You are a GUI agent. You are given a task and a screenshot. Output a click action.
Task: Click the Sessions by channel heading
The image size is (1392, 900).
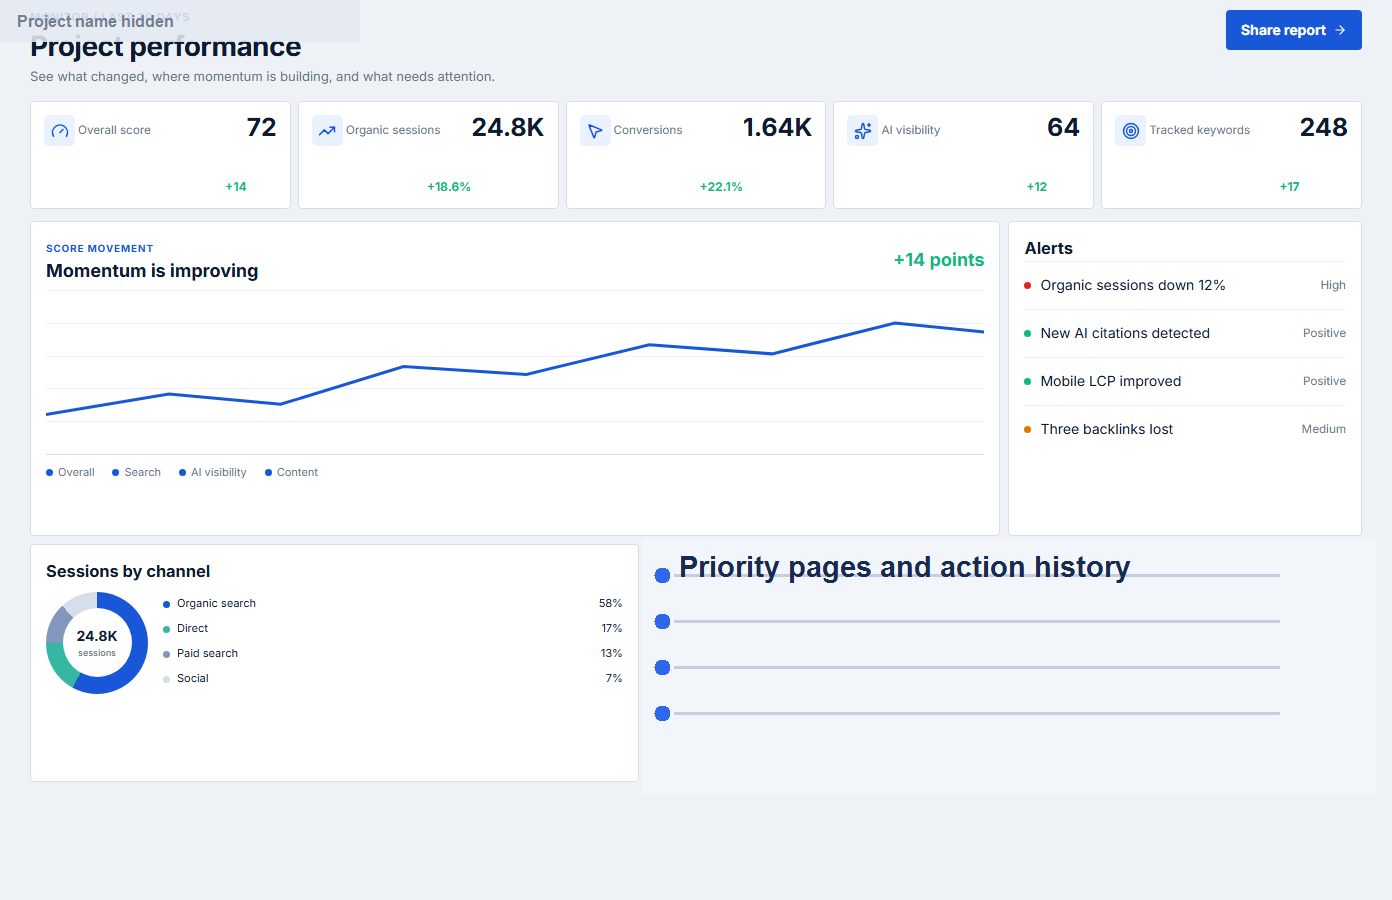[x=128, y=571]
